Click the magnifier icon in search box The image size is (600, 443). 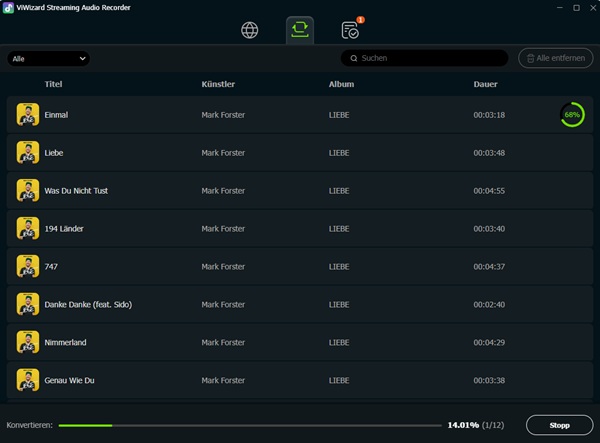[354, 58]
